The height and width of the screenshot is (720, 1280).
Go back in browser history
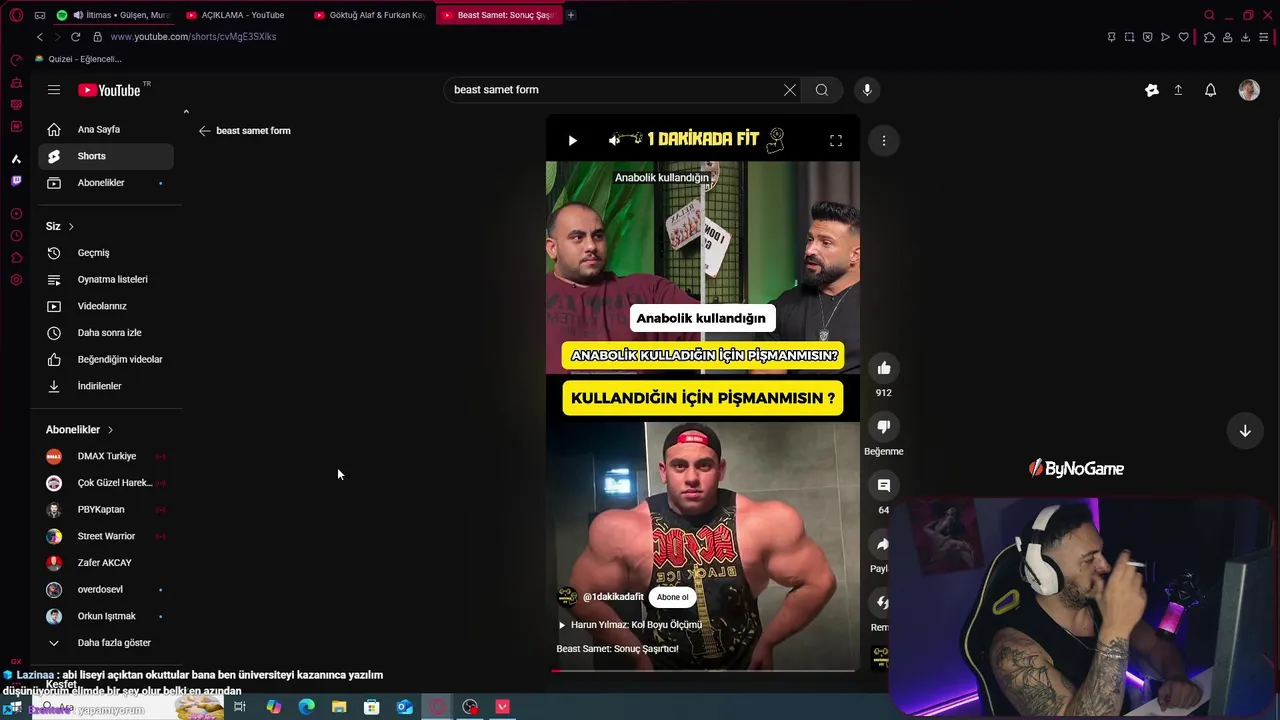pos(40,37)
